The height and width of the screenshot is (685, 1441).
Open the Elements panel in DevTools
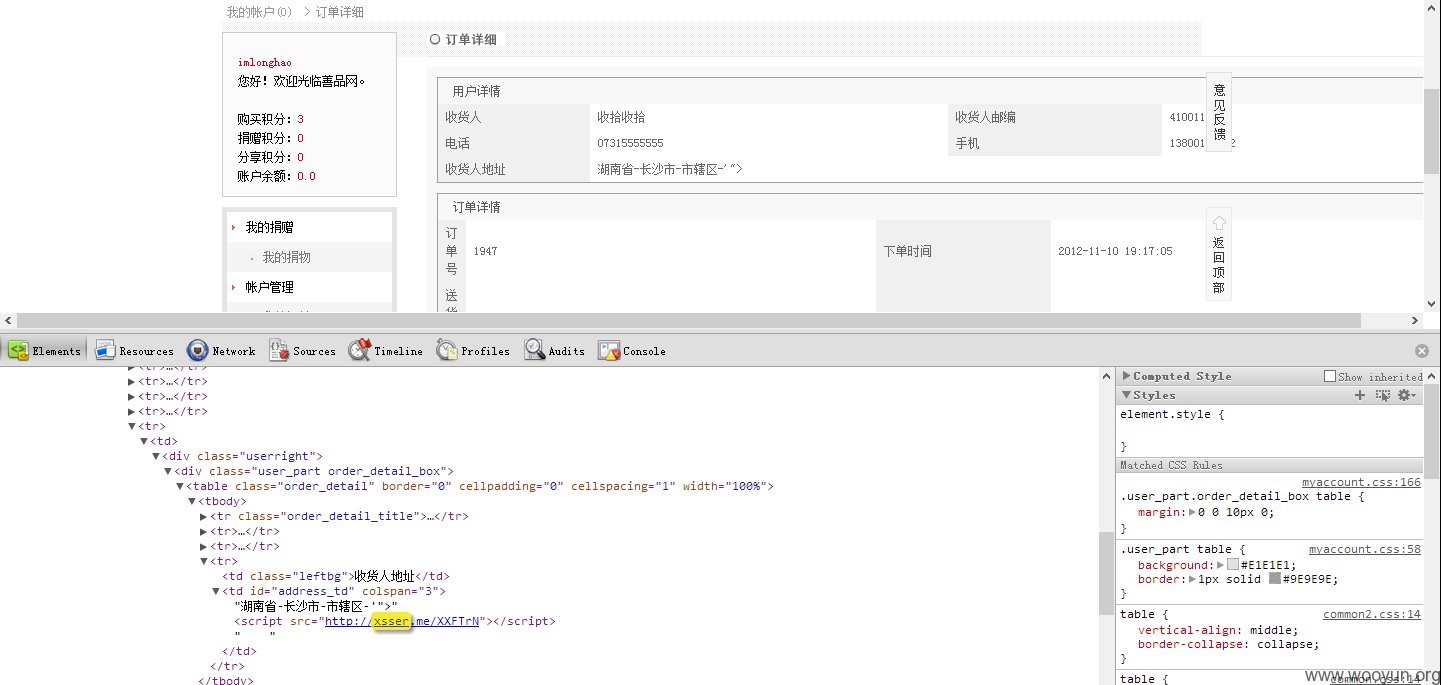[46, 351]
